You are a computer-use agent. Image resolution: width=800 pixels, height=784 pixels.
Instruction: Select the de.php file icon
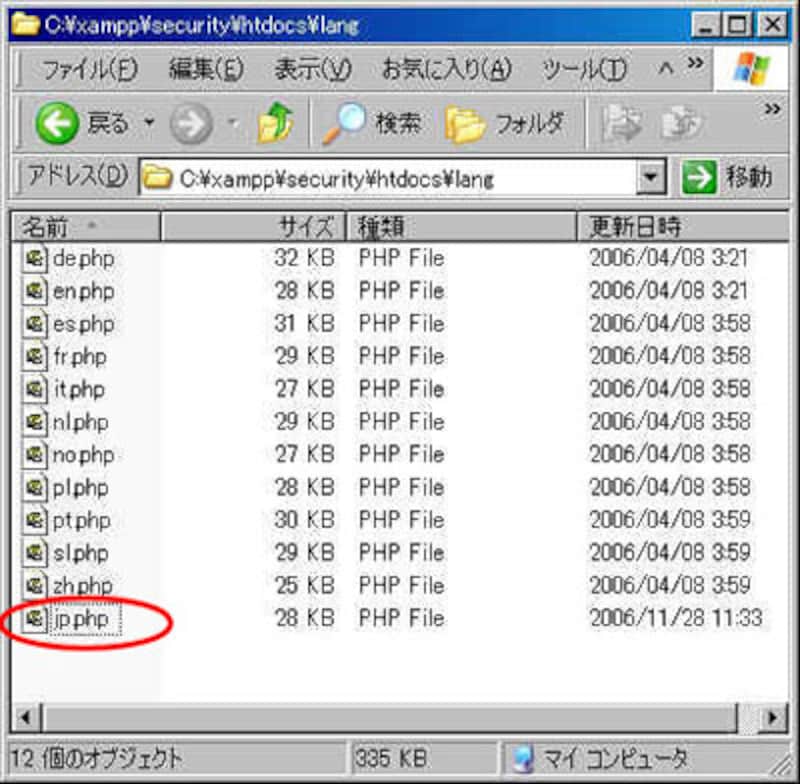[x=36, y=258]
